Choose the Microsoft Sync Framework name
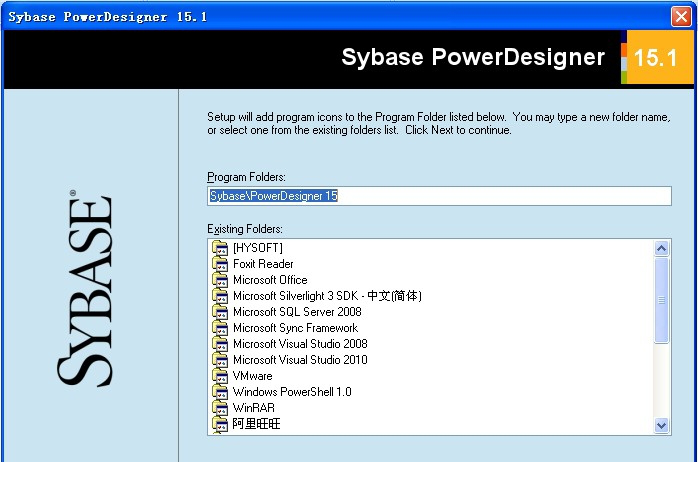Image resolution: width=698 pixels, height=480 pixels. pyautogui.click(x=295, y=328)
